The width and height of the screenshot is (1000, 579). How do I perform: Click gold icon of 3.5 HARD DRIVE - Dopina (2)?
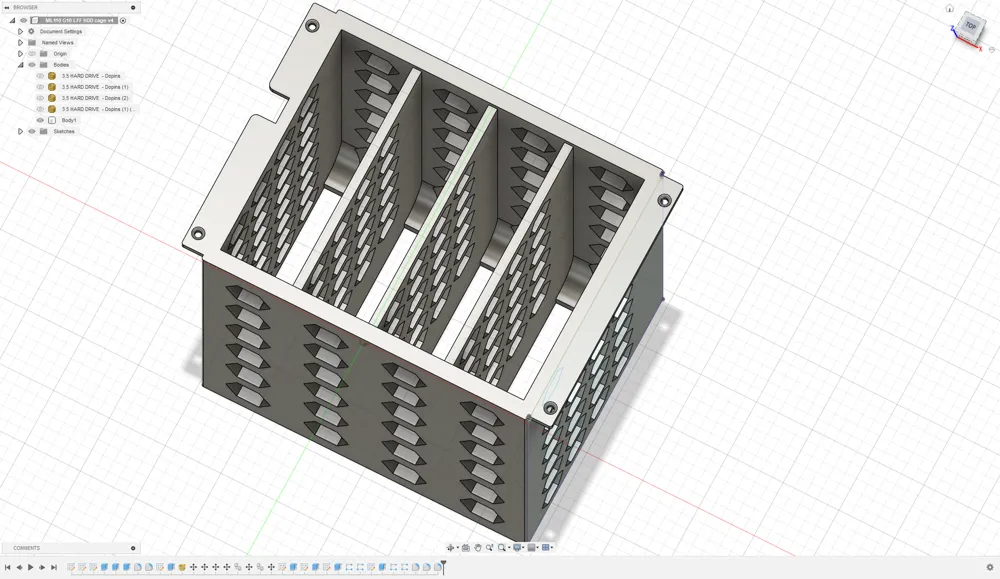[x=52, y=98]
